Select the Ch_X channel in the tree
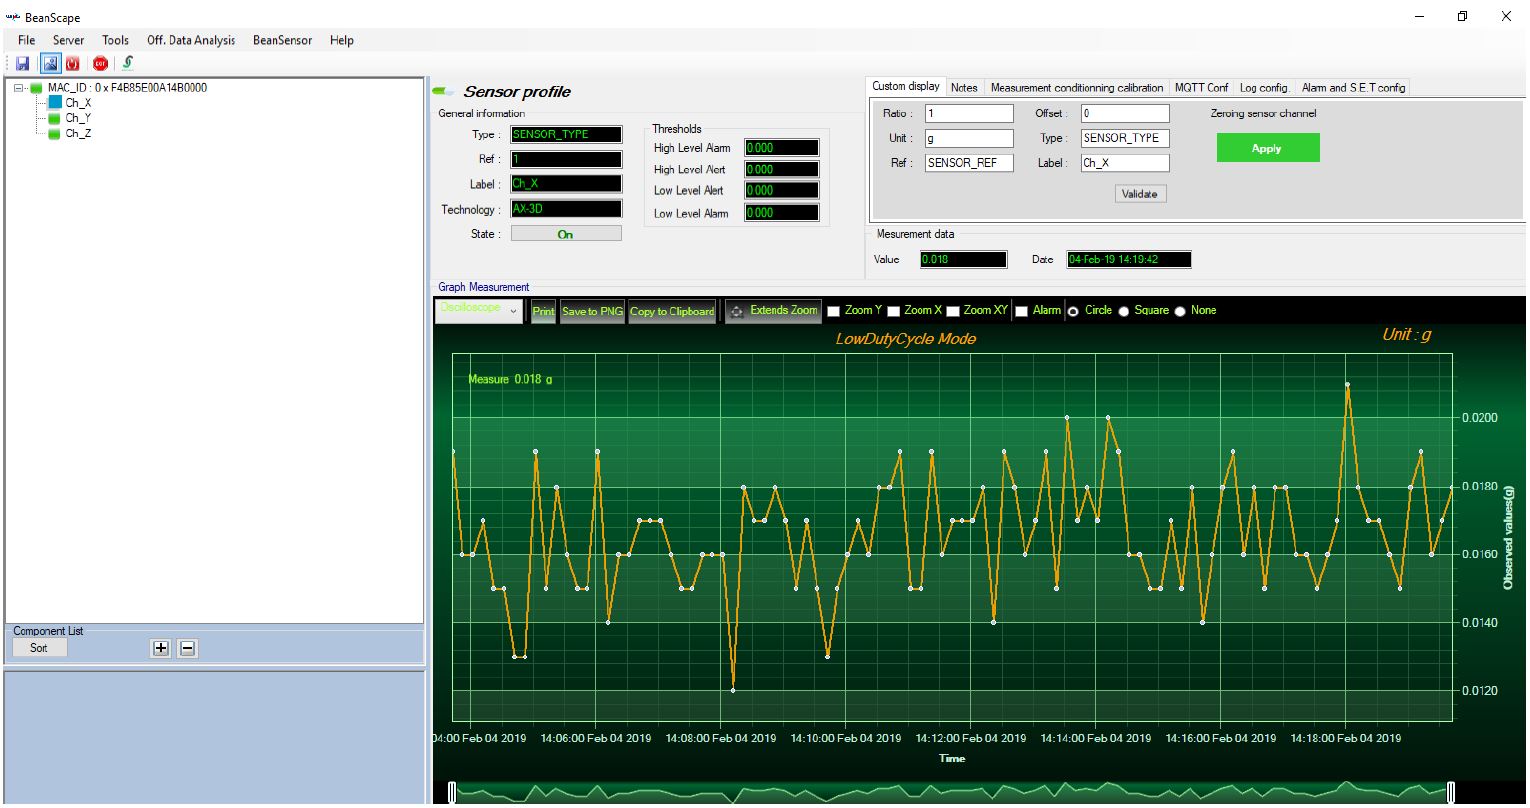The width and height of the screenshot is (1530, 808). click(x=78, y=103)
